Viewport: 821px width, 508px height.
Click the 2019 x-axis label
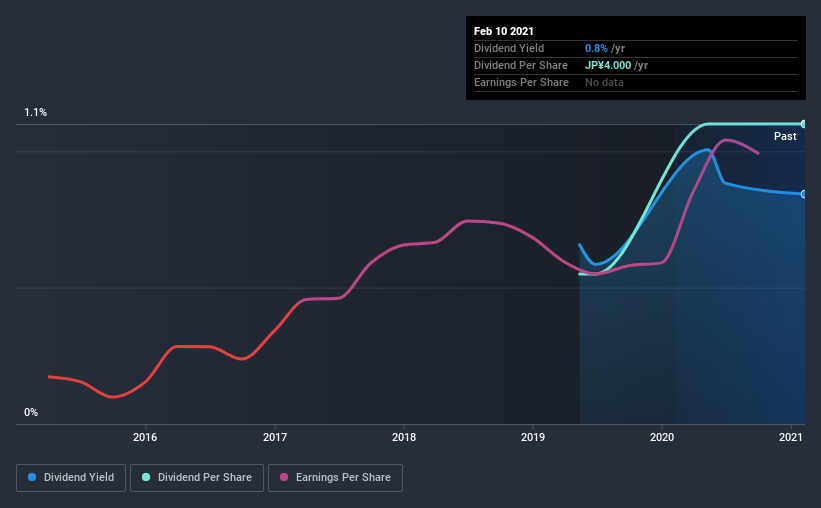tap(533, 437)
